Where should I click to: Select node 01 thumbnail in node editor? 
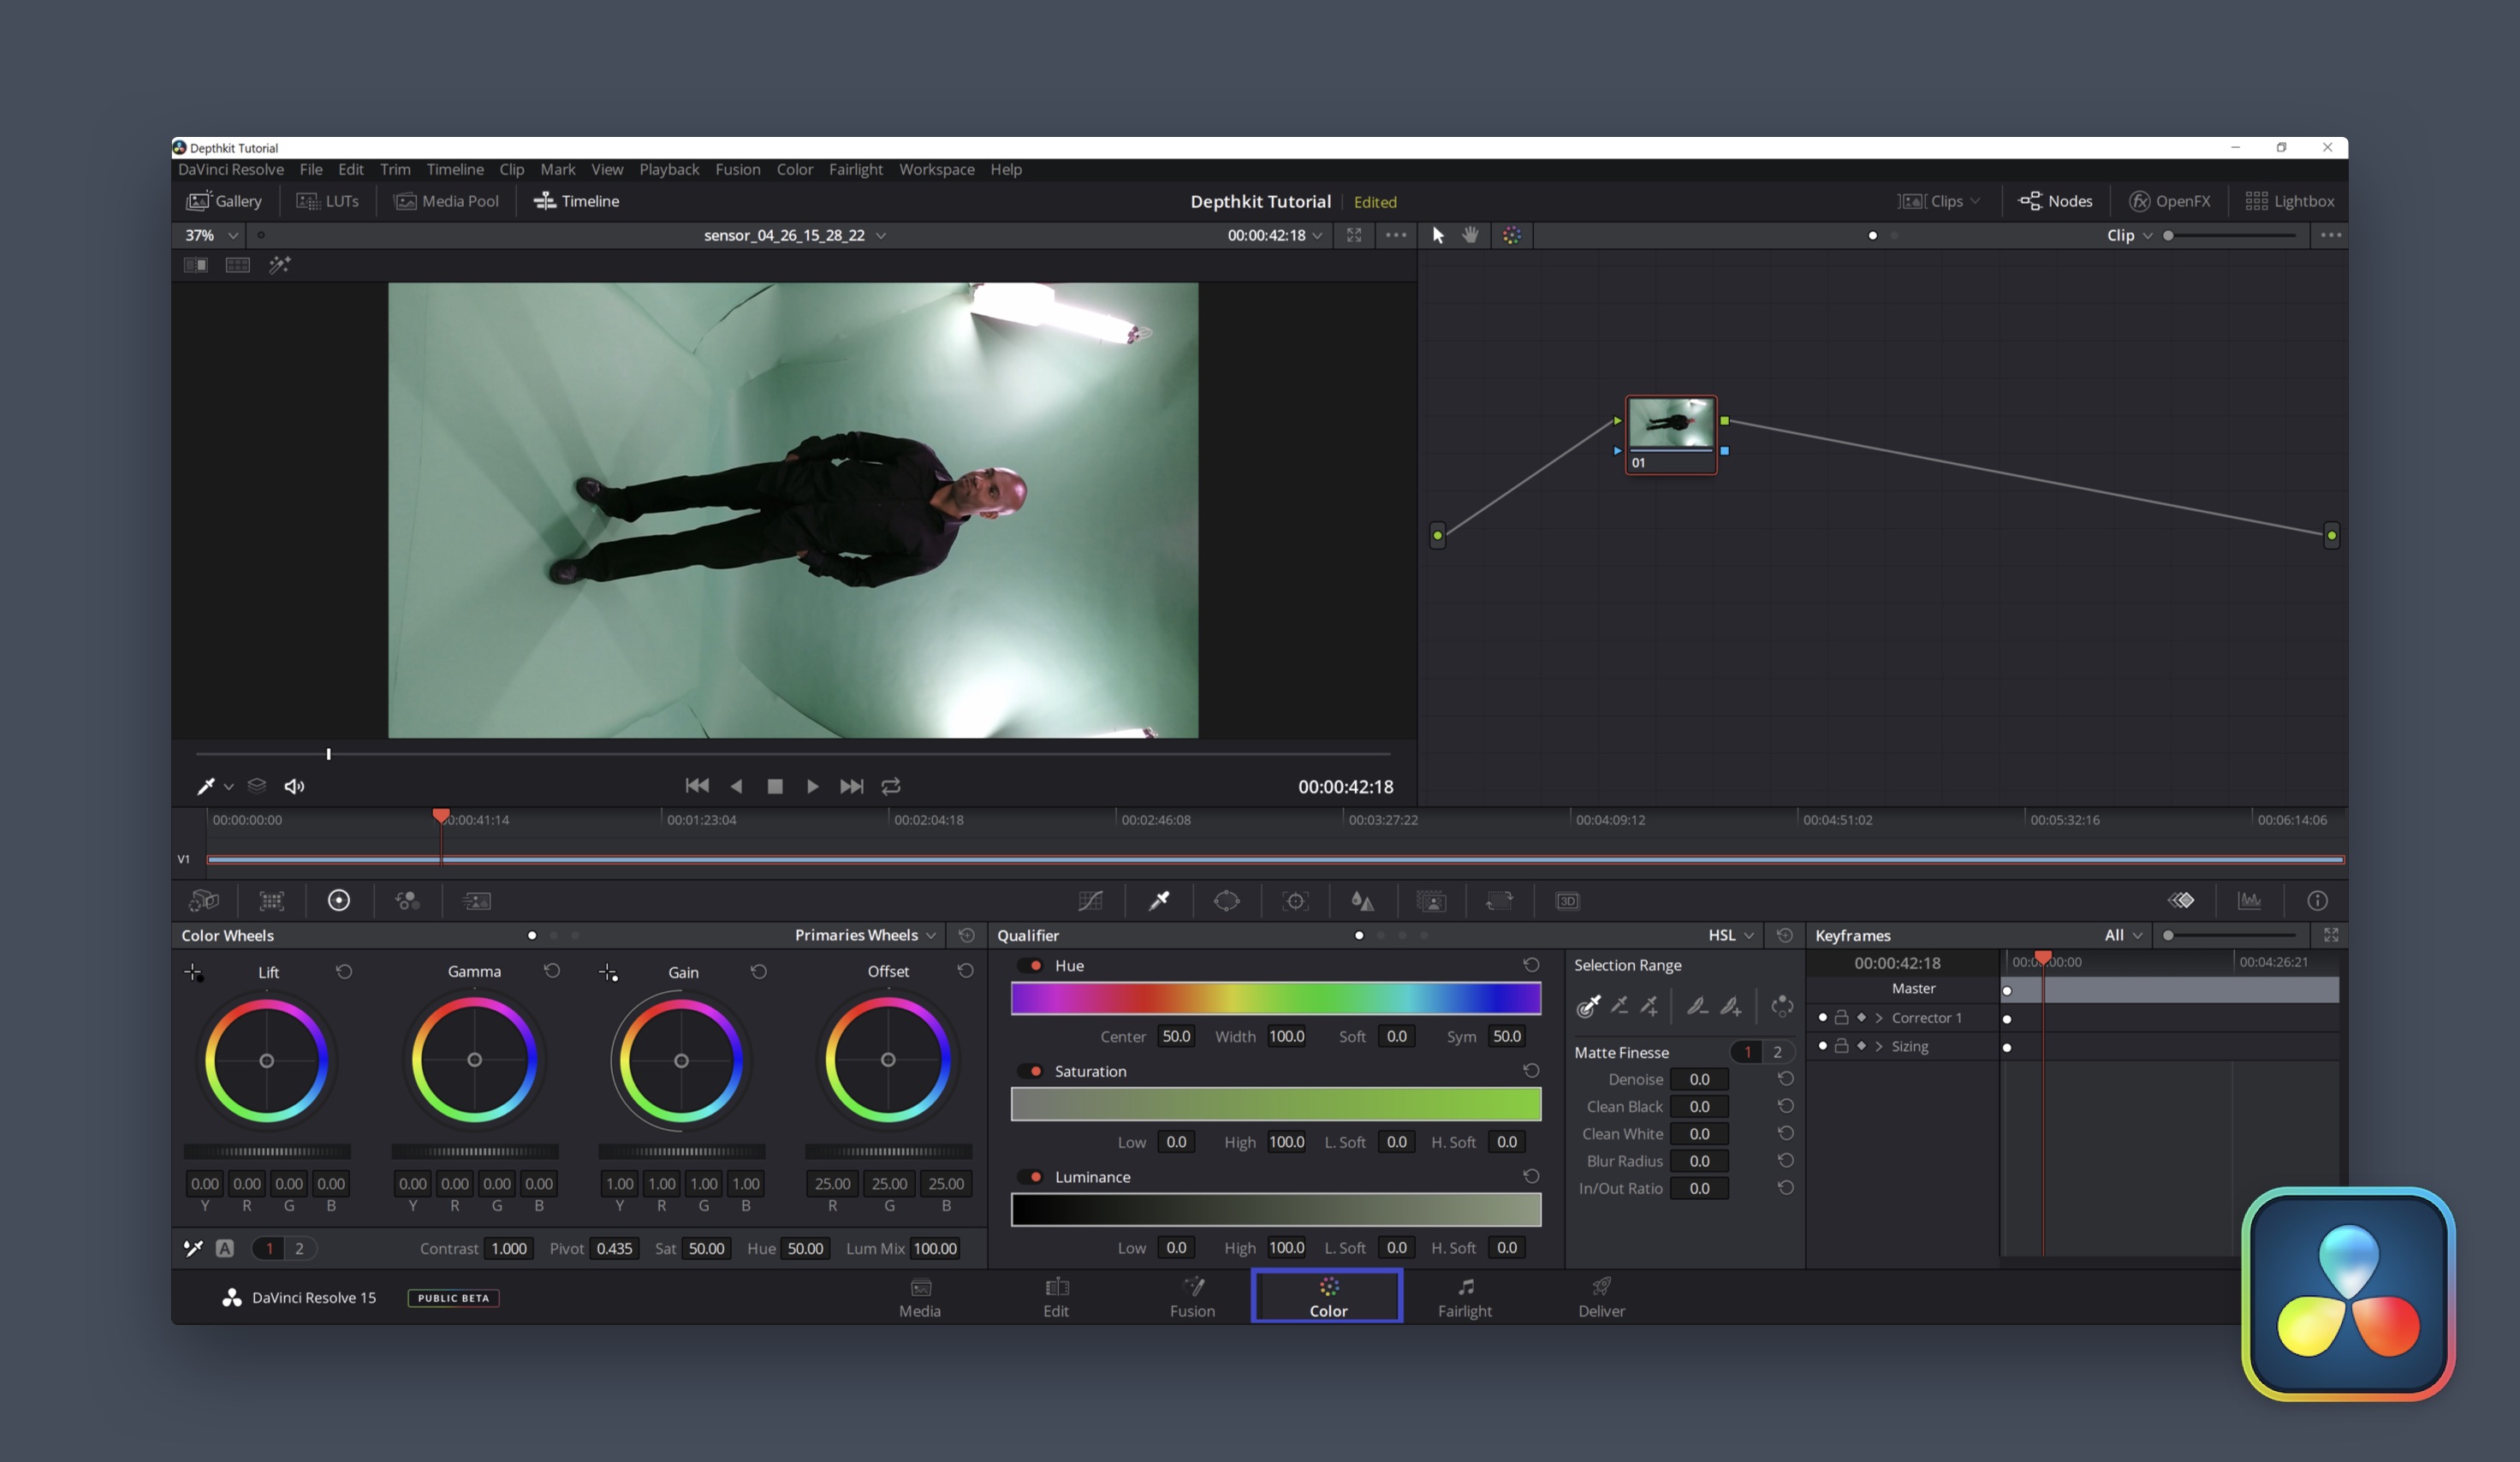pos(1670,424)
